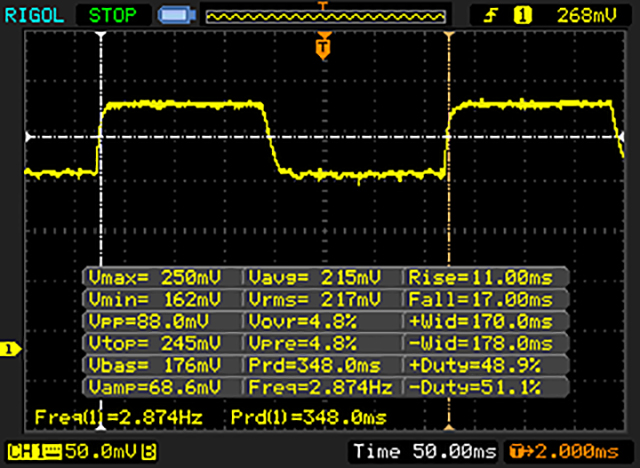
Task: Click the 2.000ms trigger offset readout
Action: [x=577, y=452]
